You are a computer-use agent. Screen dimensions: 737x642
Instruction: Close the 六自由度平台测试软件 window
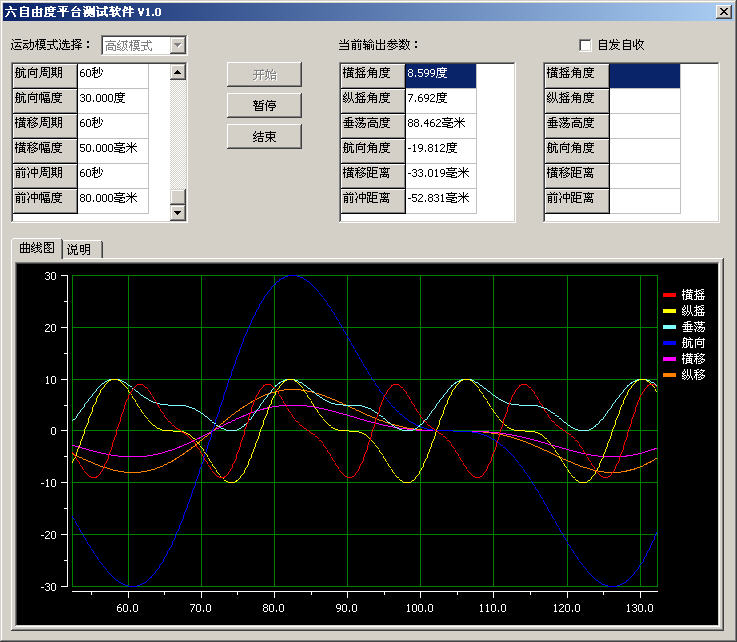[722, 11]
